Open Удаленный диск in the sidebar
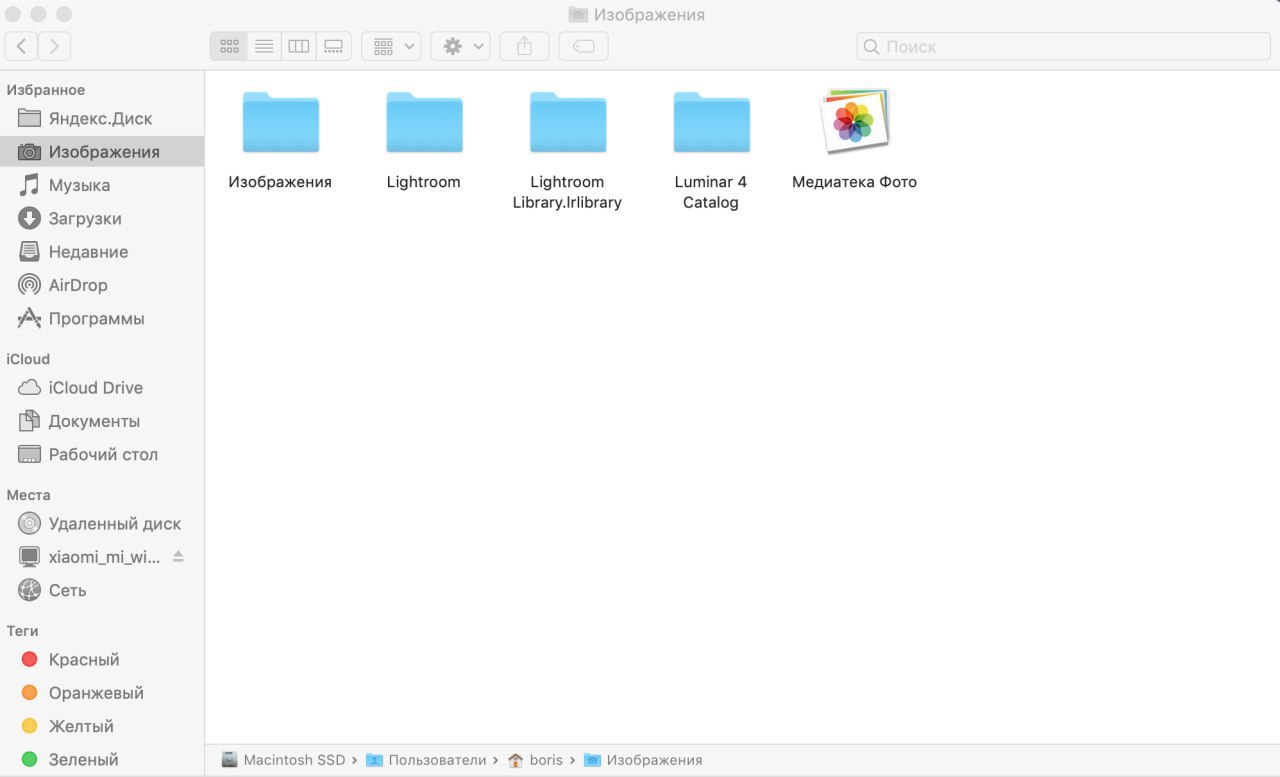The width and height of the screenshot is (1280, 777). 102,523
